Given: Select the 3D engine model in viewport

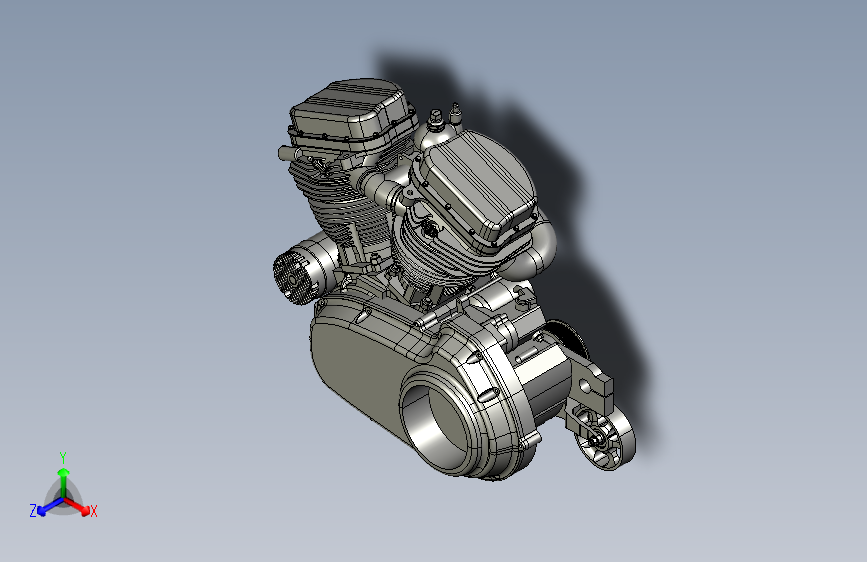Looking at the screenshot, I should pyautogui.click(x=453, y=282).
